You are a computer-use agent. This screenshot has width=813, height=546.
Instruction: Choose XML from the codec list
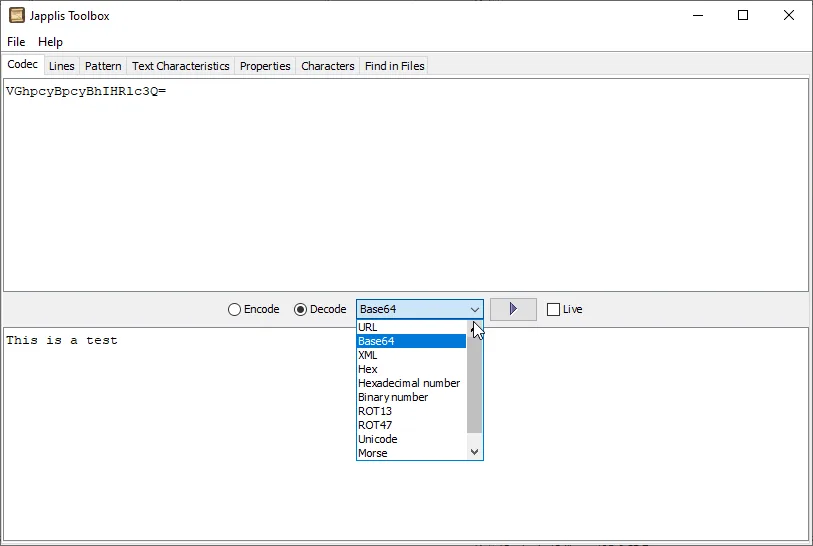point(412,355)
